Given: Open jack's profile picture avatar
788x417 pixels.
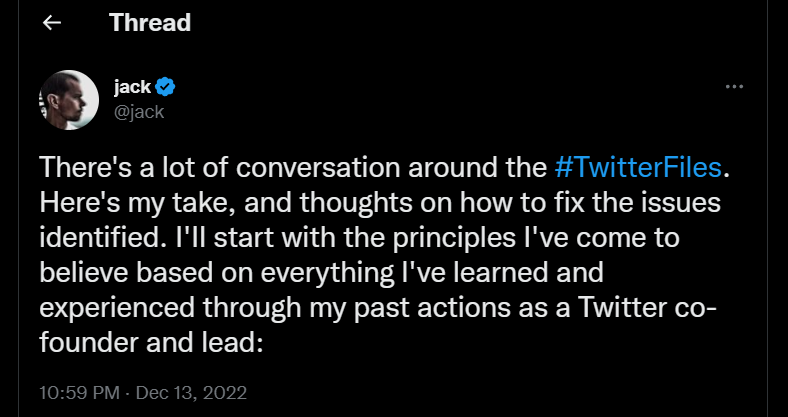Looking at the screenshot, I should [x=69, y=100].
